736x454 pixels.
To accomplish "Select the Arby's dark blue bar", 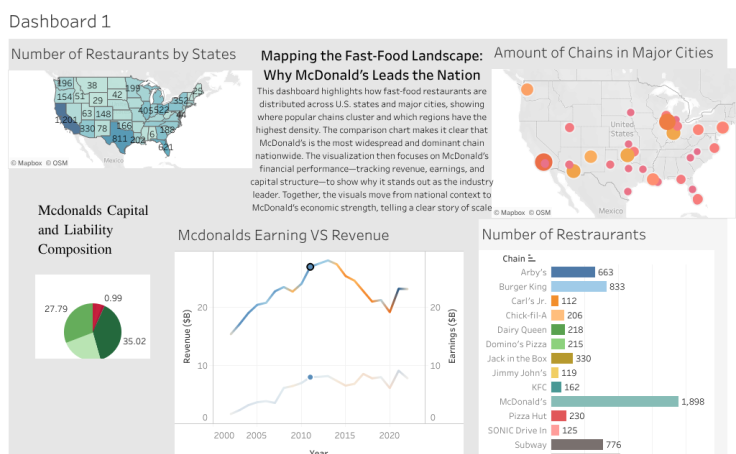I will (x=573, y=272).
